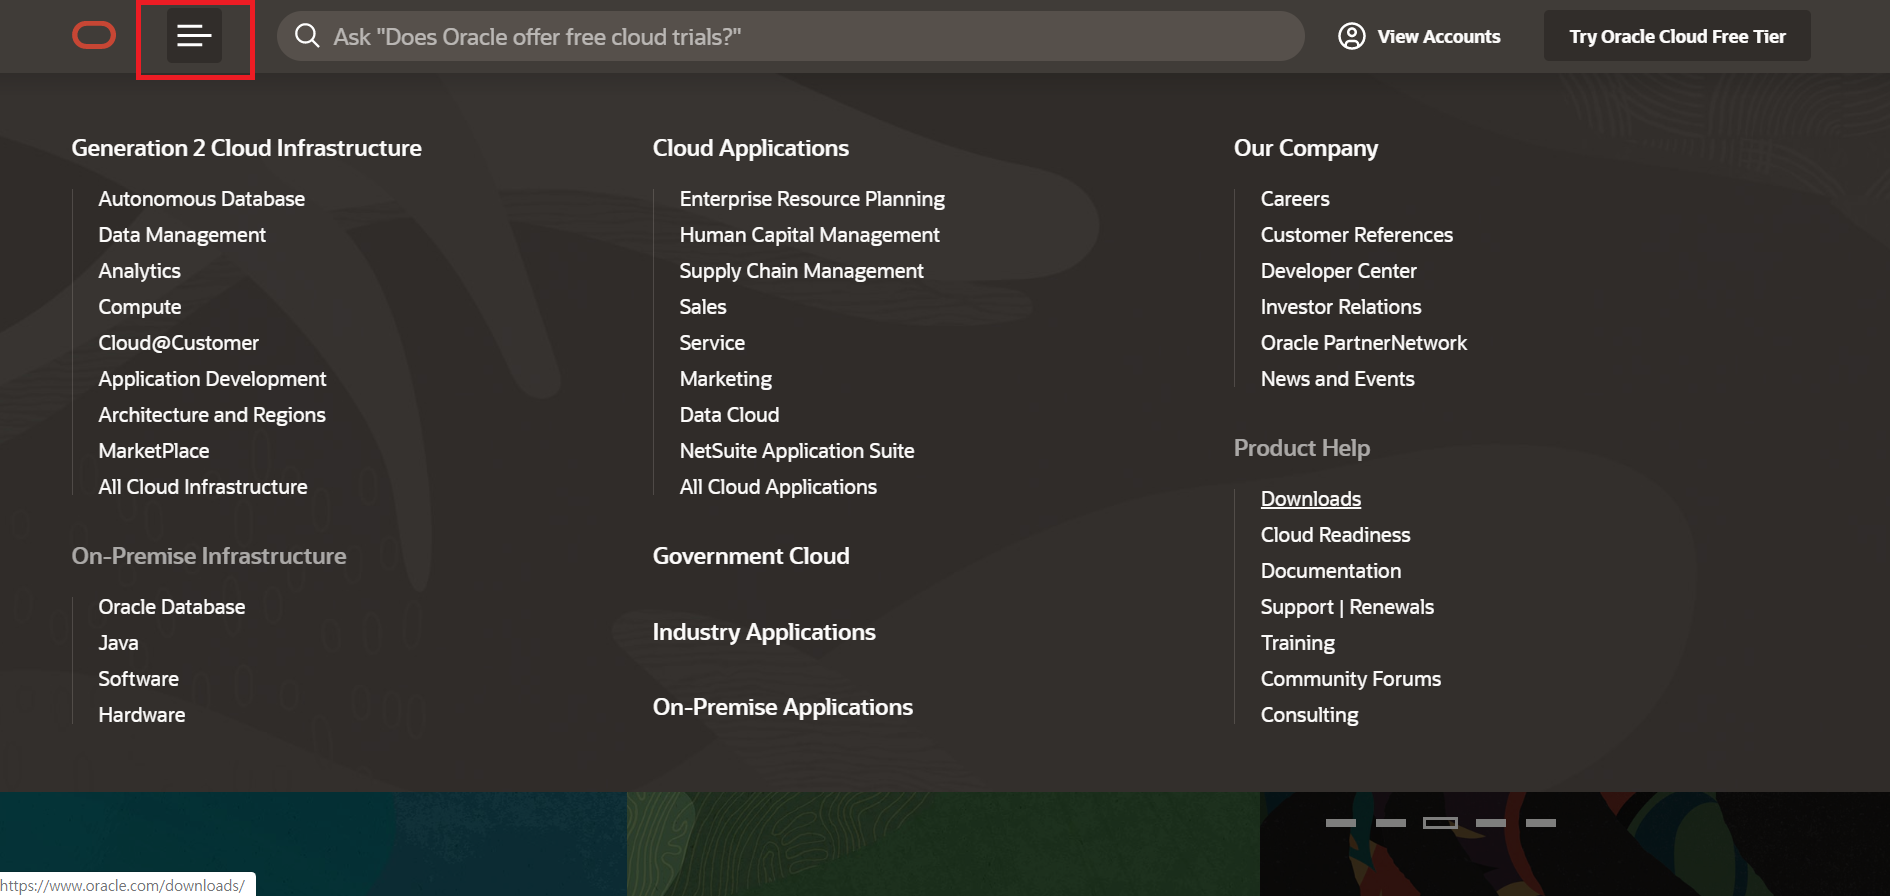This screenshot has height=896, width=1890.
Task: Open Oracle Database link
Action: click(x=171, y=607)
